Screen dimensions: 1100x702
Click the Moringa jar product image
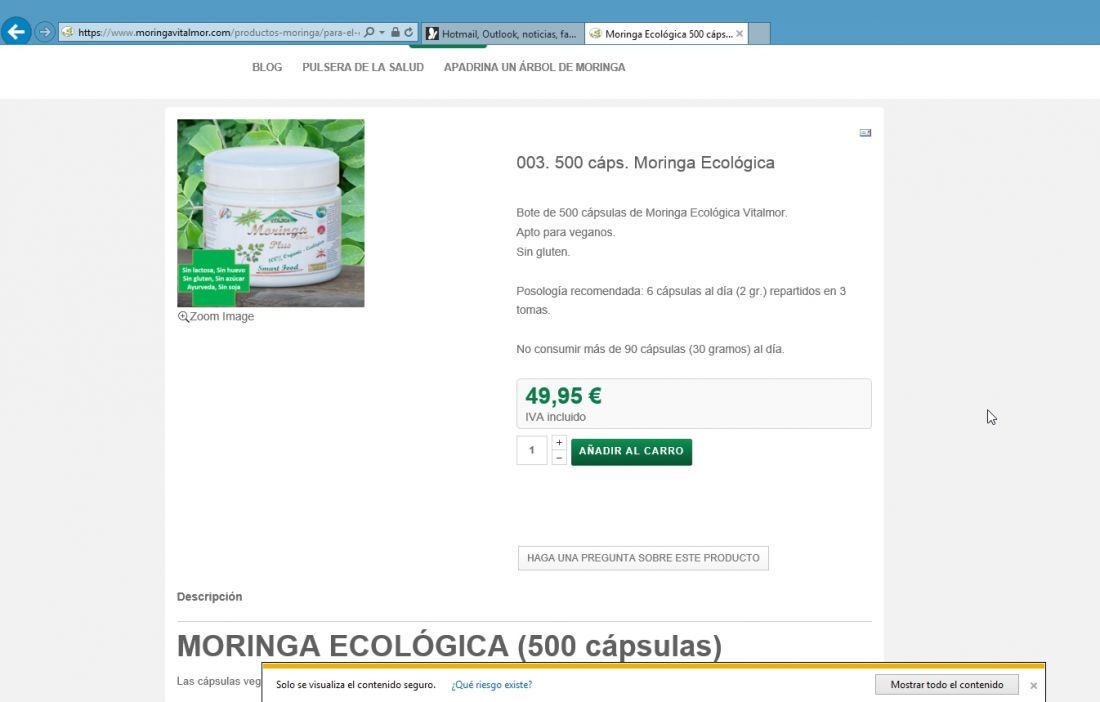[x=271, y=213]
